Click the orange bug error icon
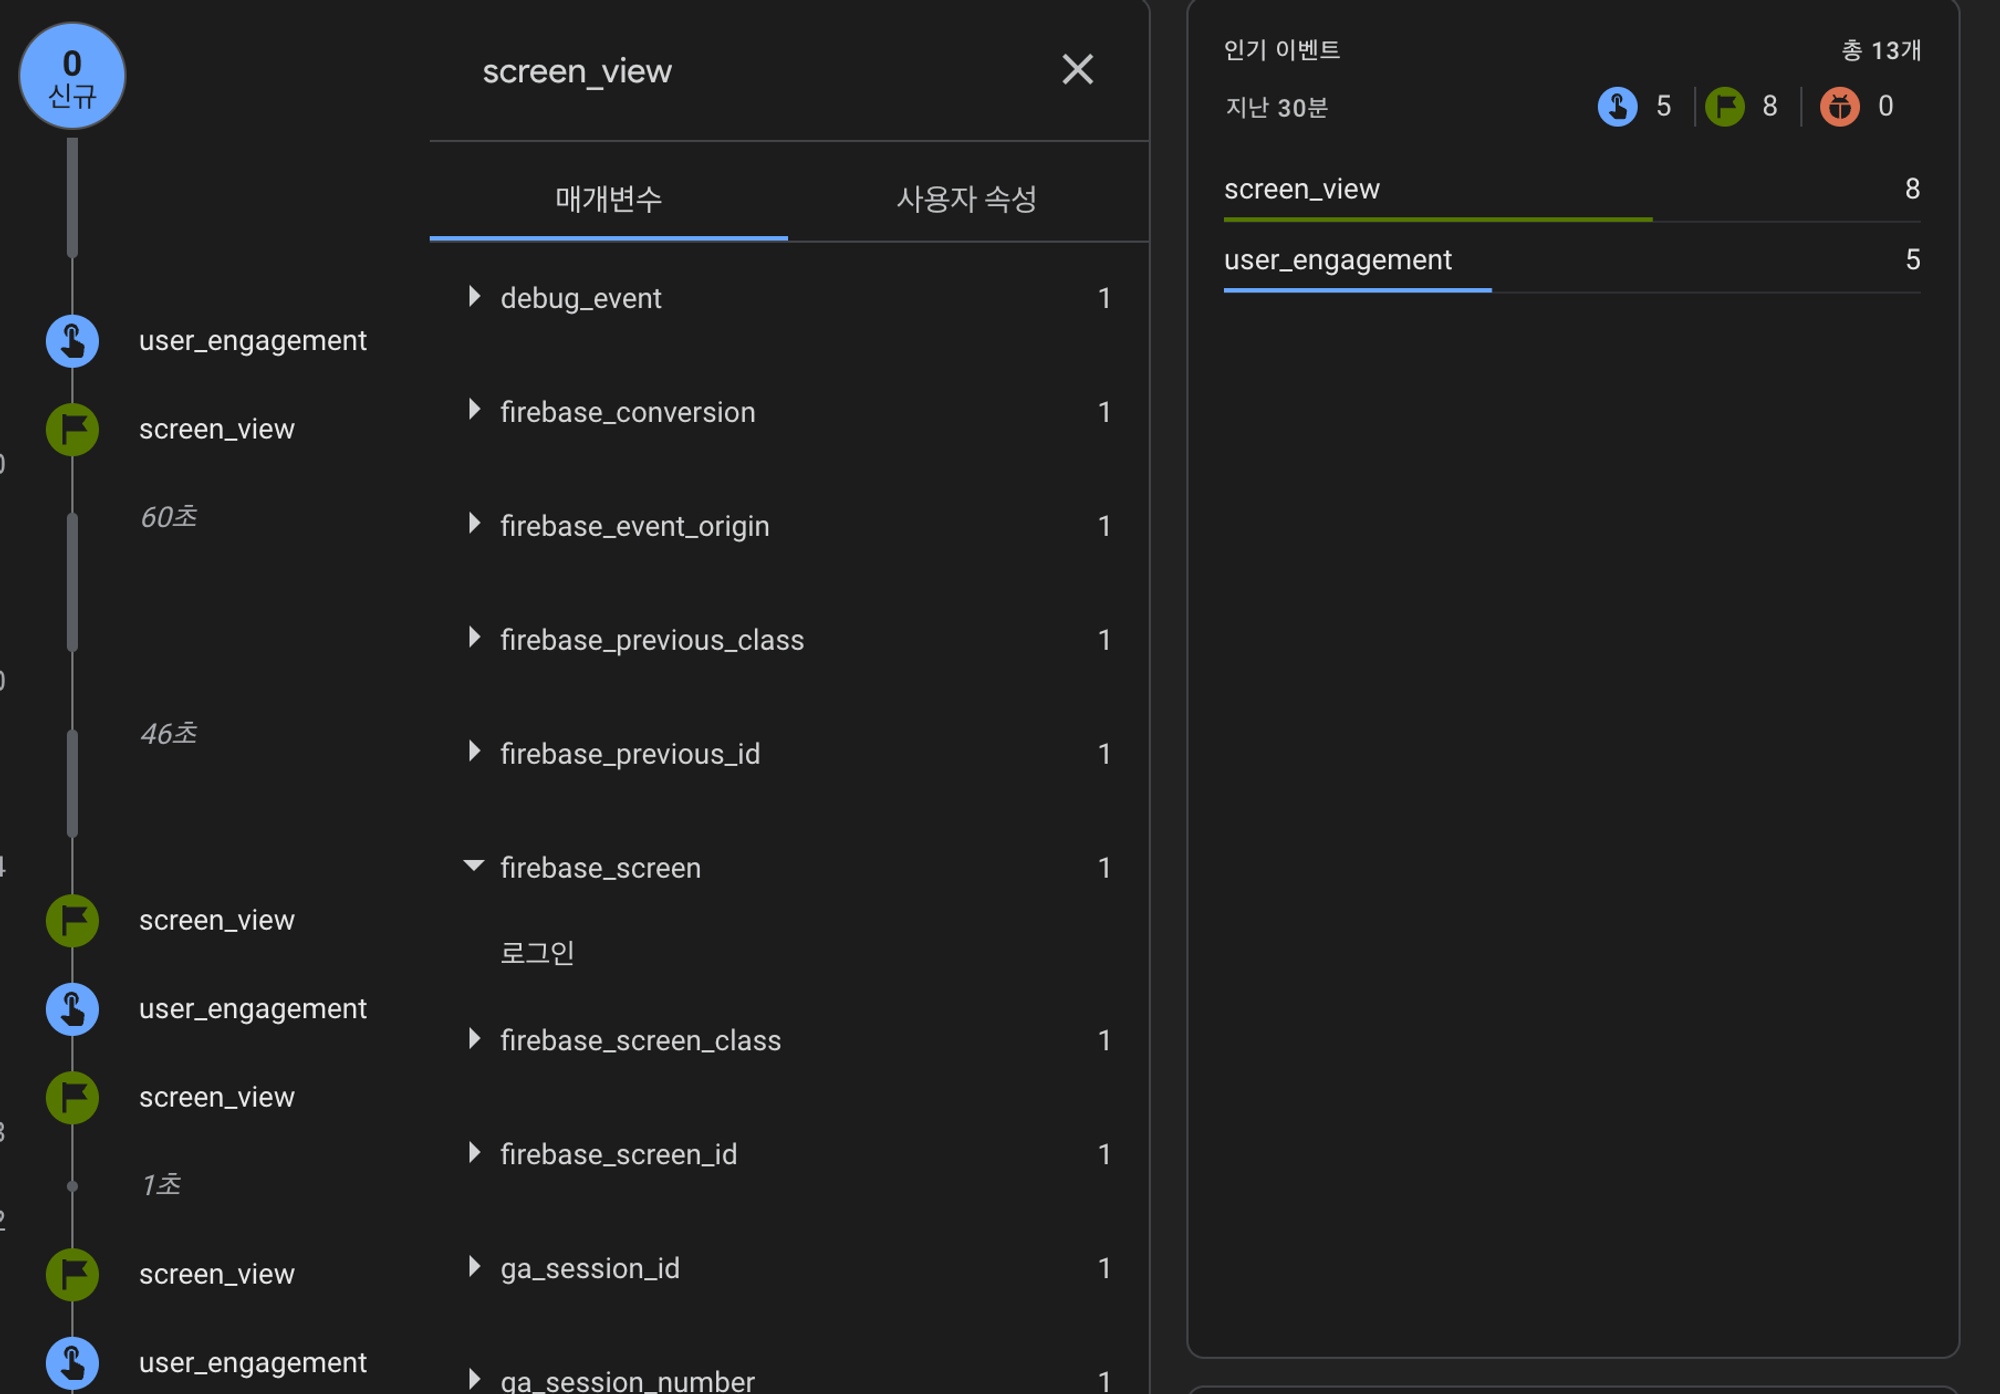The height and width of the screenshot is (1394, 2000). coord(1839,106)
